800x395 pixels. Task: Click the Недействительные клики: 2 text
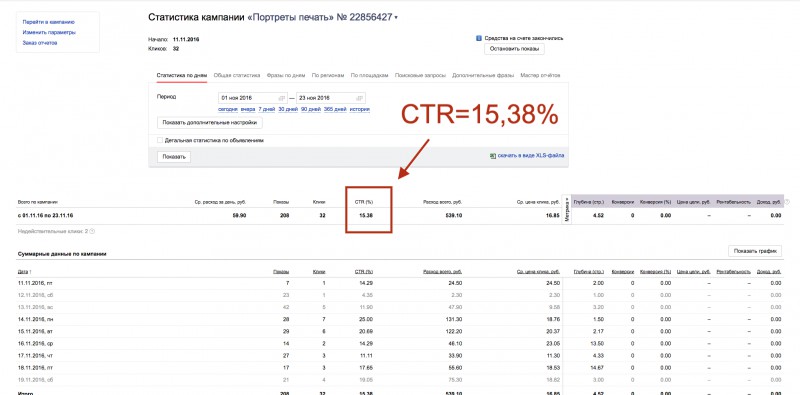(x=53, y=231)
